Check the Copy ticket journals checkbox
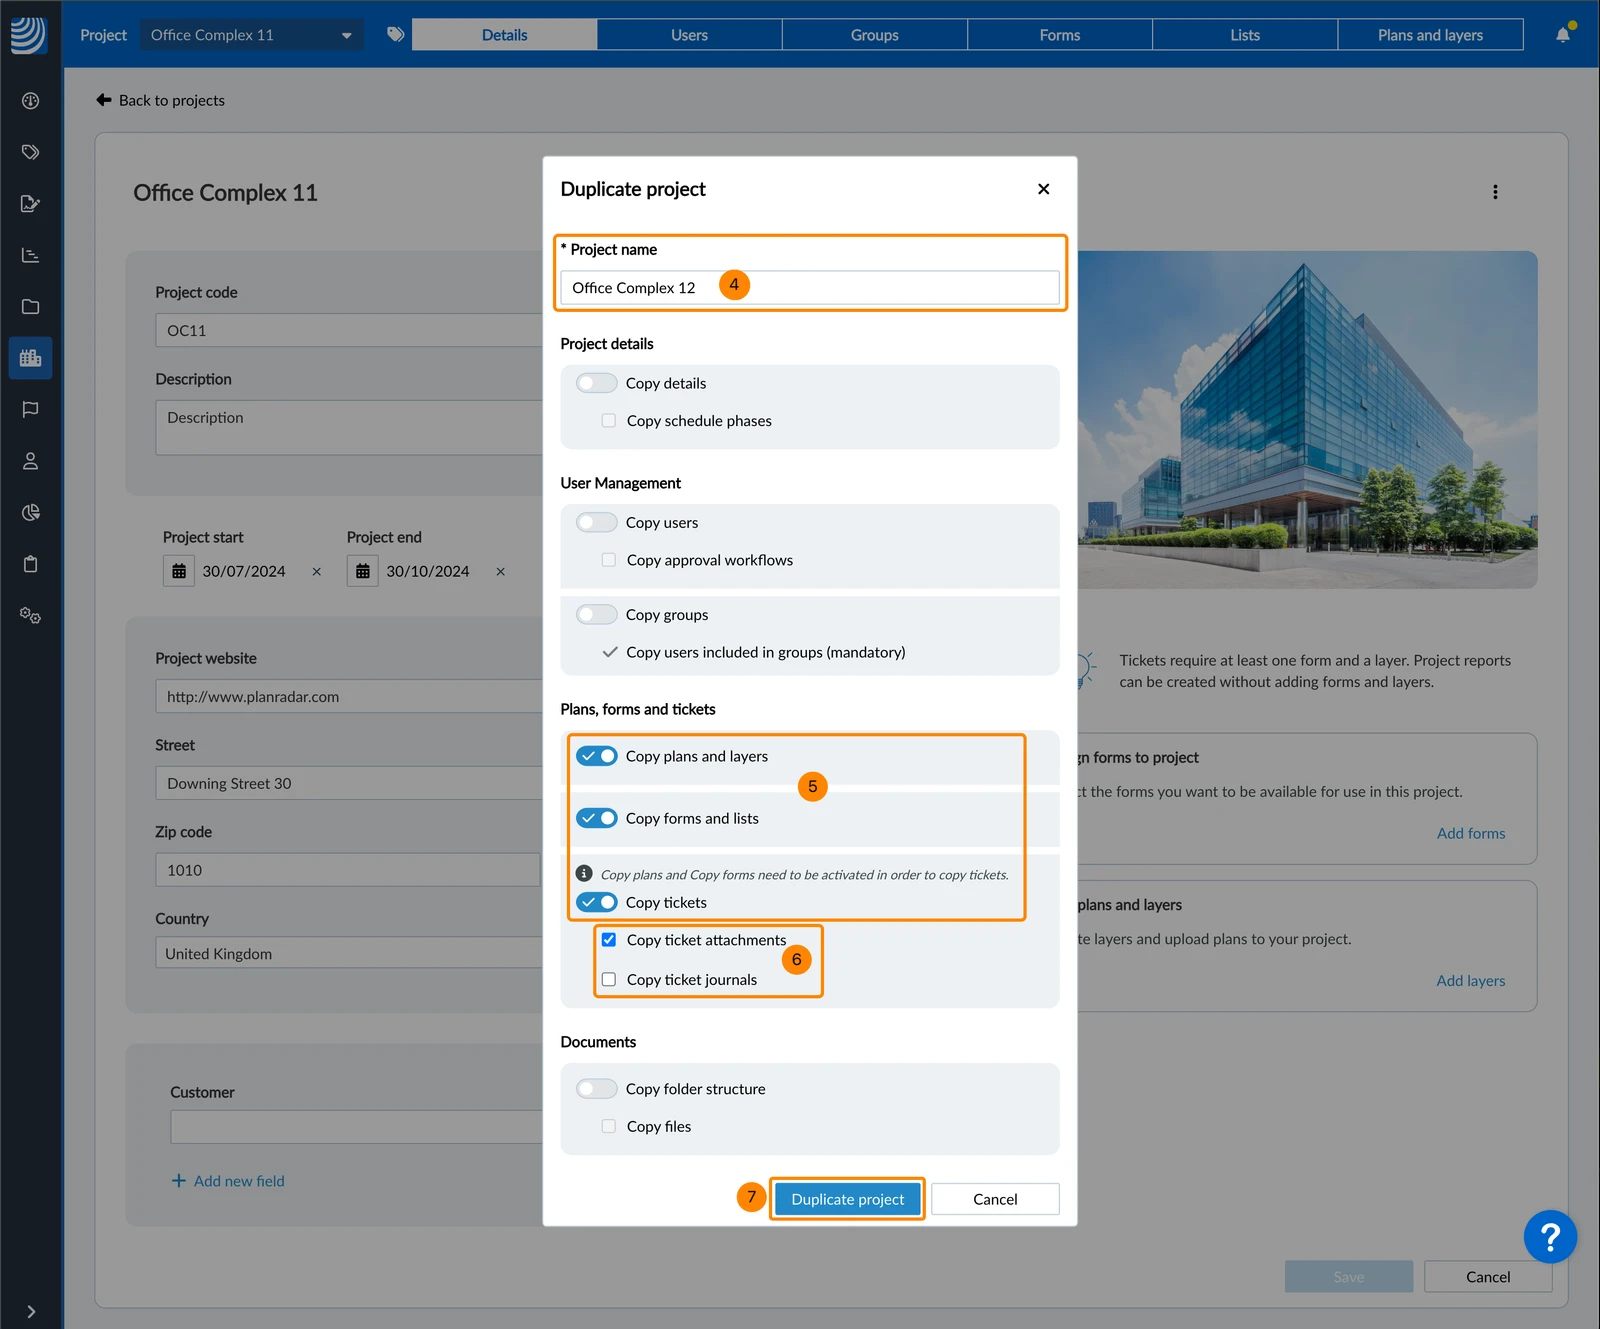Screen dimensions: 1600x1329 click(x=609, y=979)
